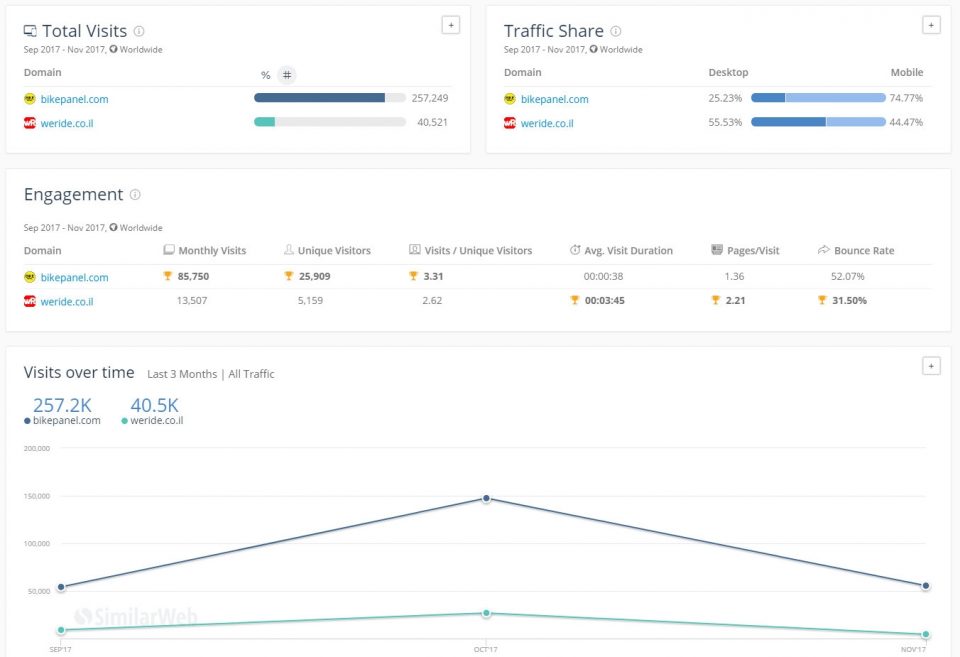Image resolution: width=960 pixels, height=657 pixels.
Task: Click the trophy icon beside 85,750 monthly visits
Action: point(168,276)
